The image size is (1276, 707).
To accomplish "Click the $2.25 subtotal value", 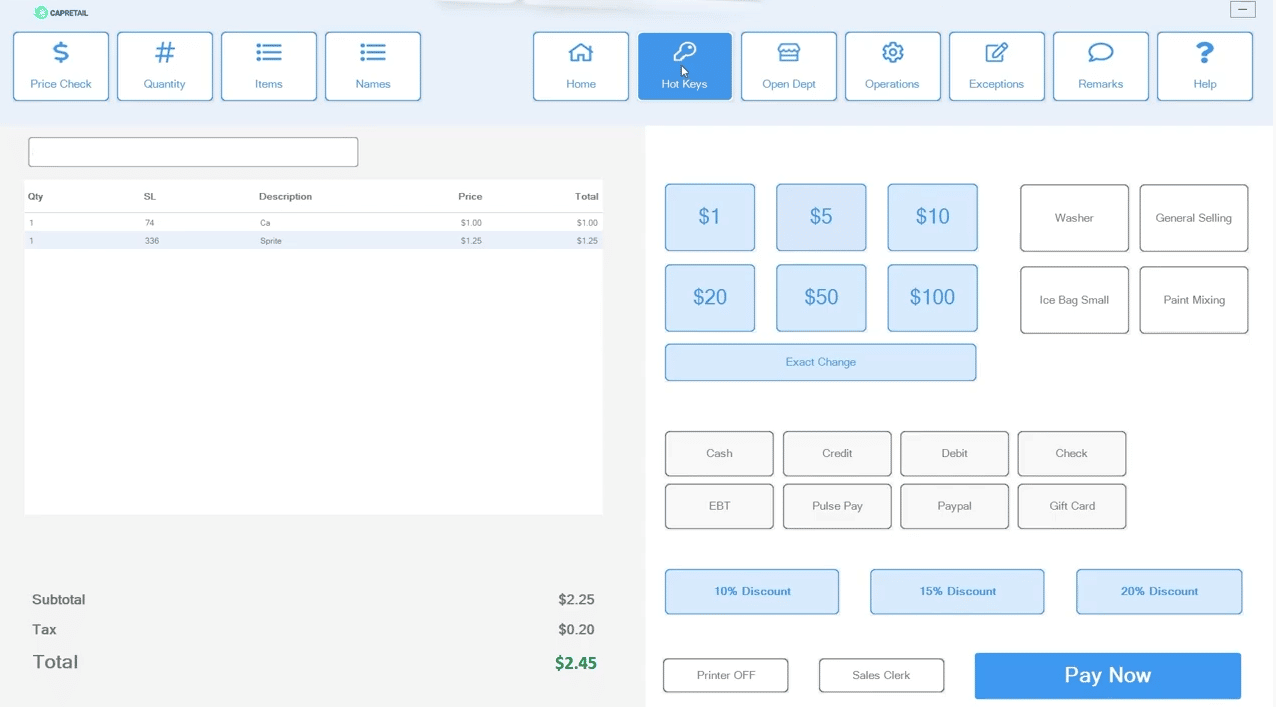I will (x=577, y=600).
